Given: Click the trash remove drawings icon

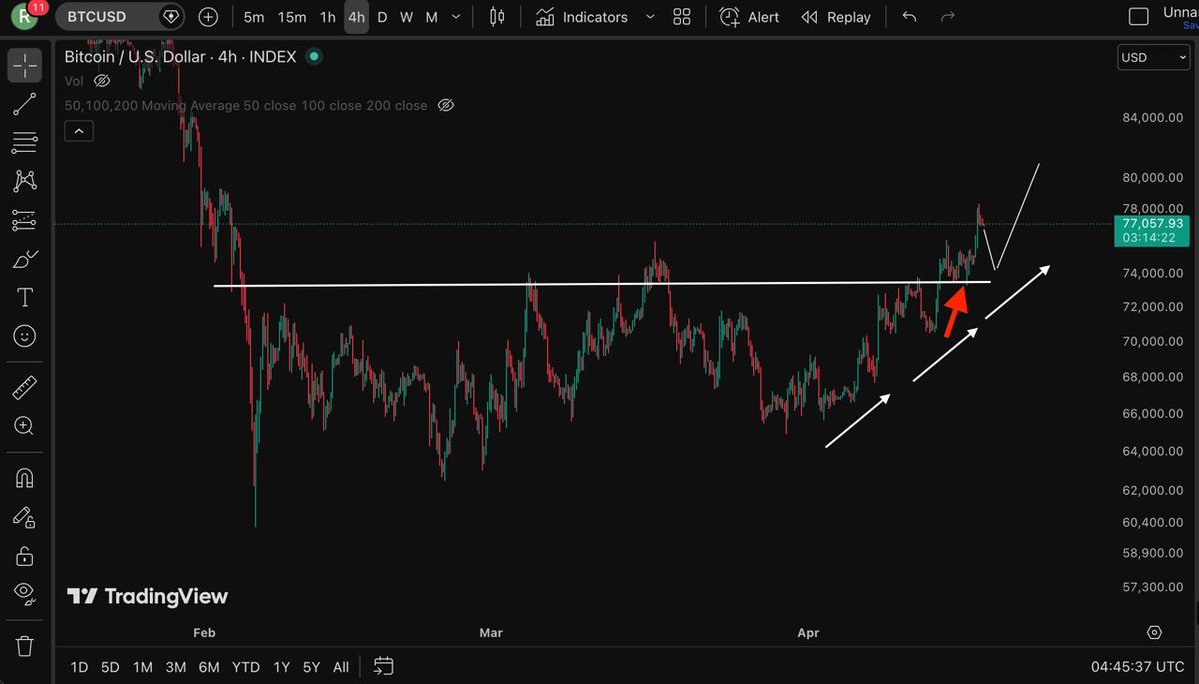Looking at the screenshot, I should point(25,645).
